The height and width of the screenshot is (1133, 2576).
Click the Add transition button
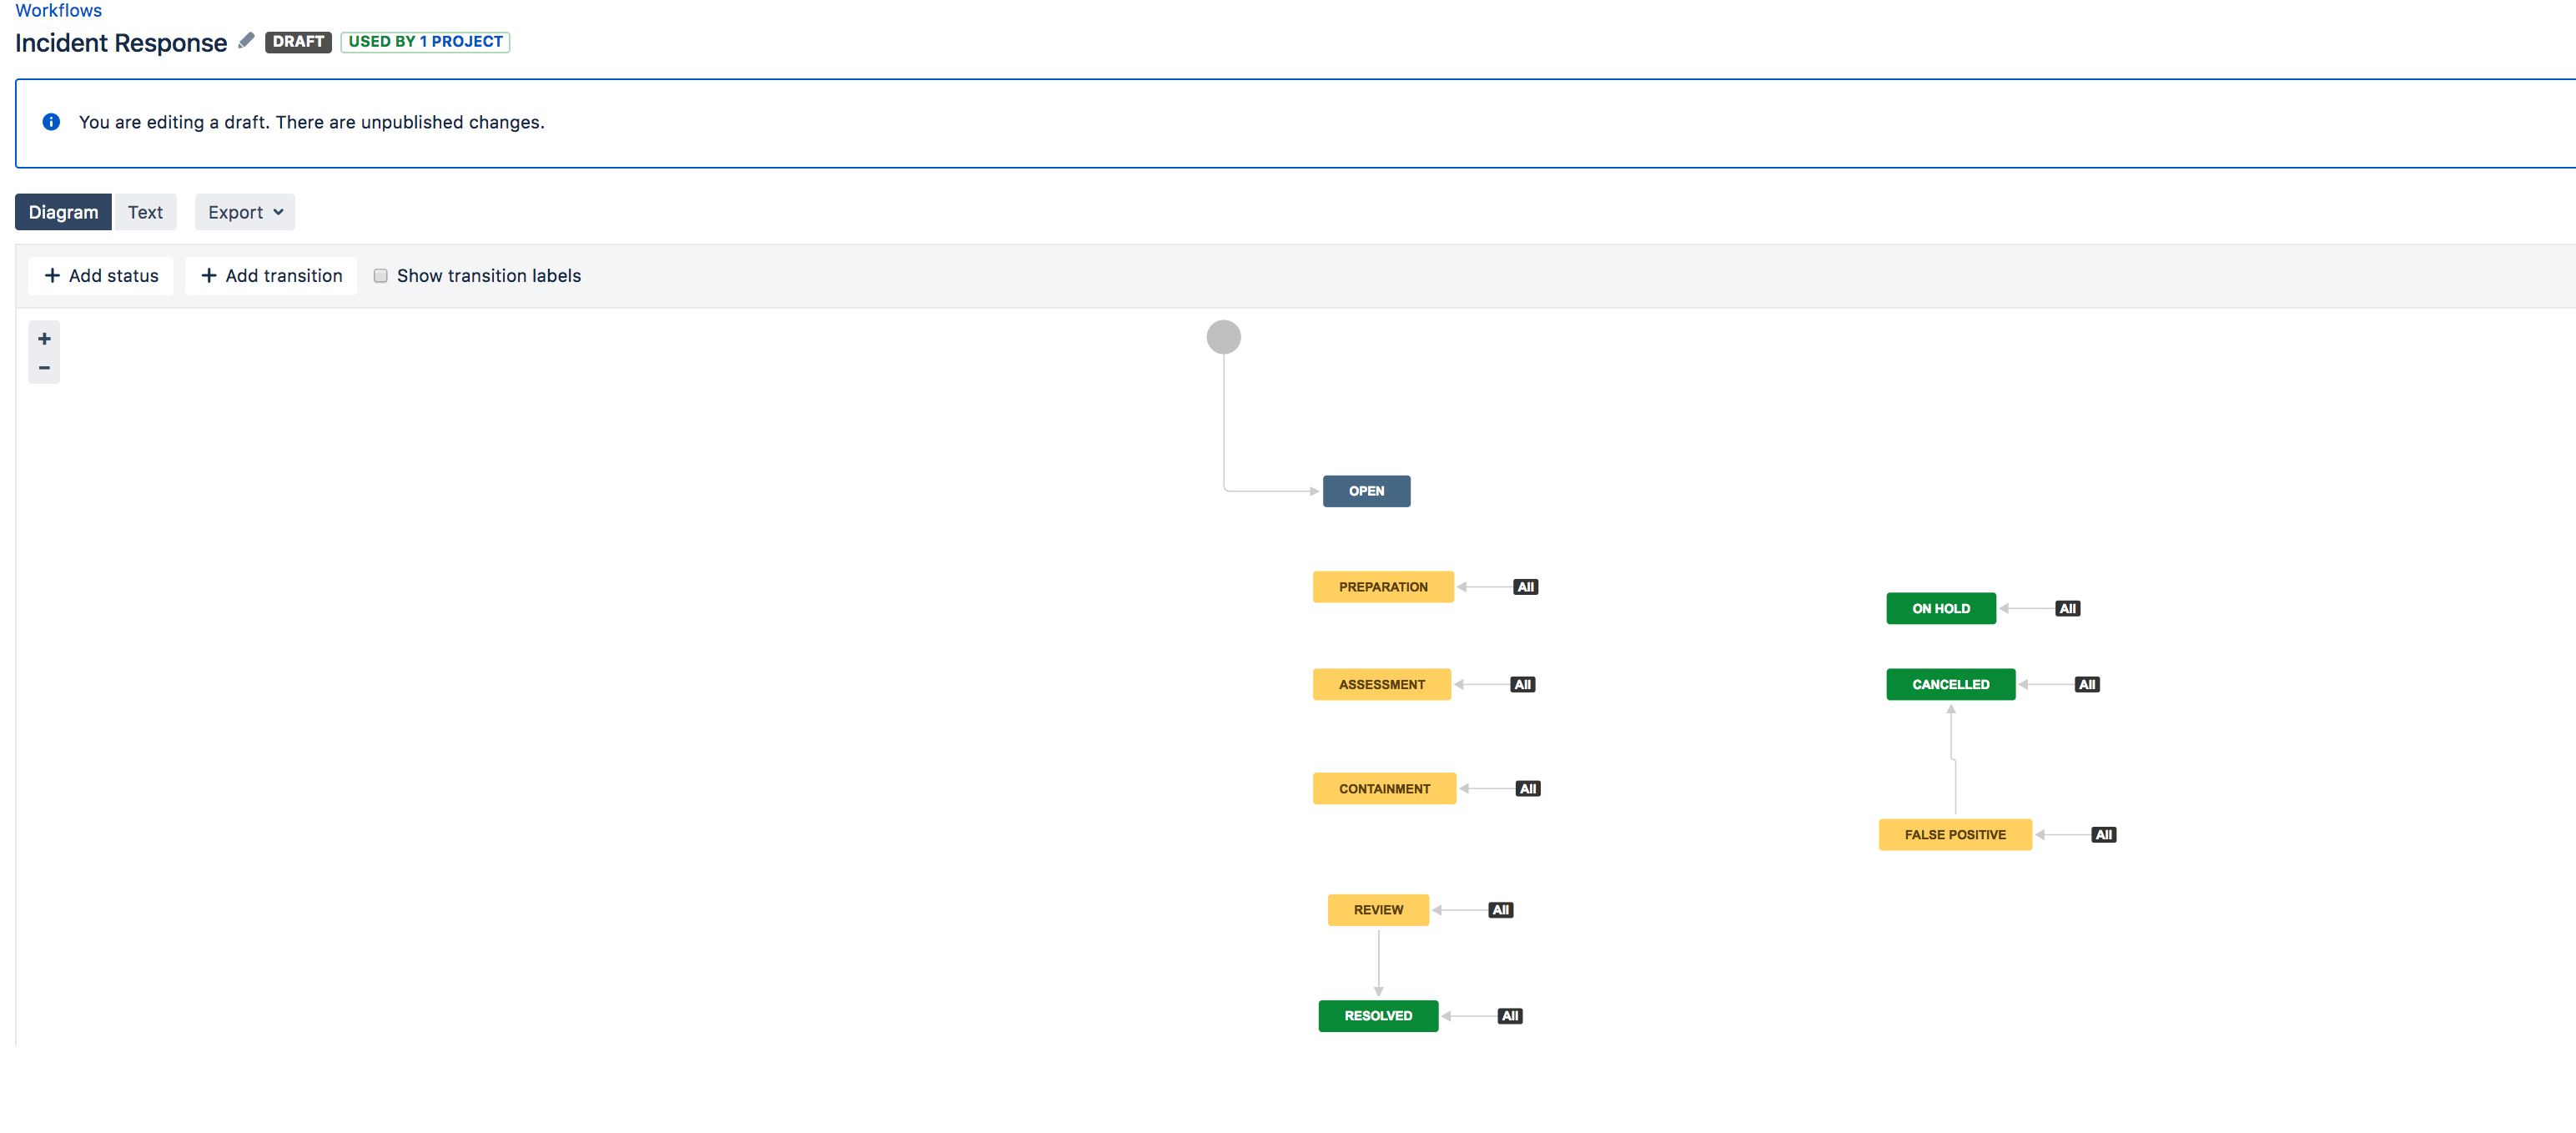271,276
